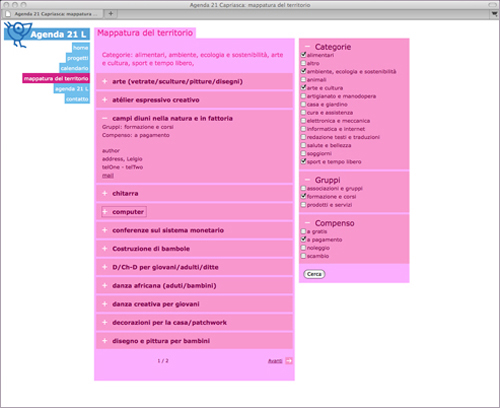Collapse the campi diurni nella natura entry
This screenshot has height=409, width=500.
[x=104, y=118]
